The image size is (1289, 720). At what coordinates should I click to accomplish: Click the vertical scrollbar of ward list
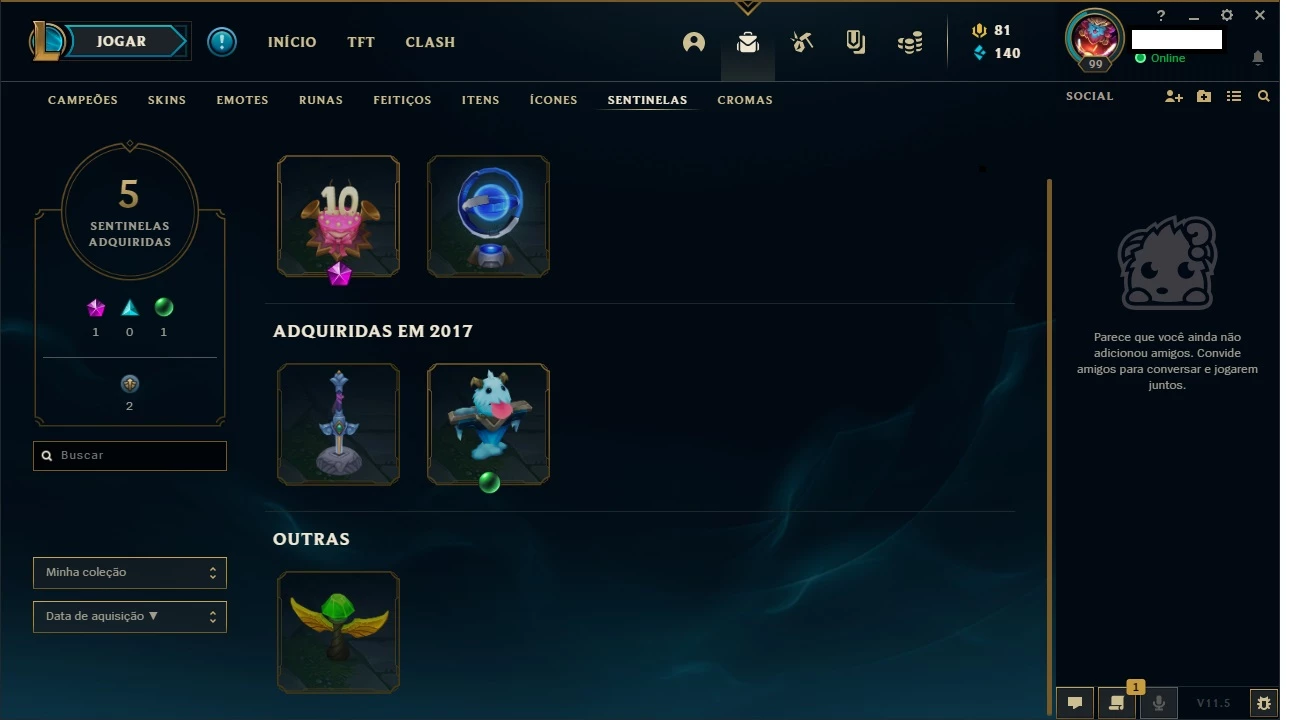coord(1049,447)
